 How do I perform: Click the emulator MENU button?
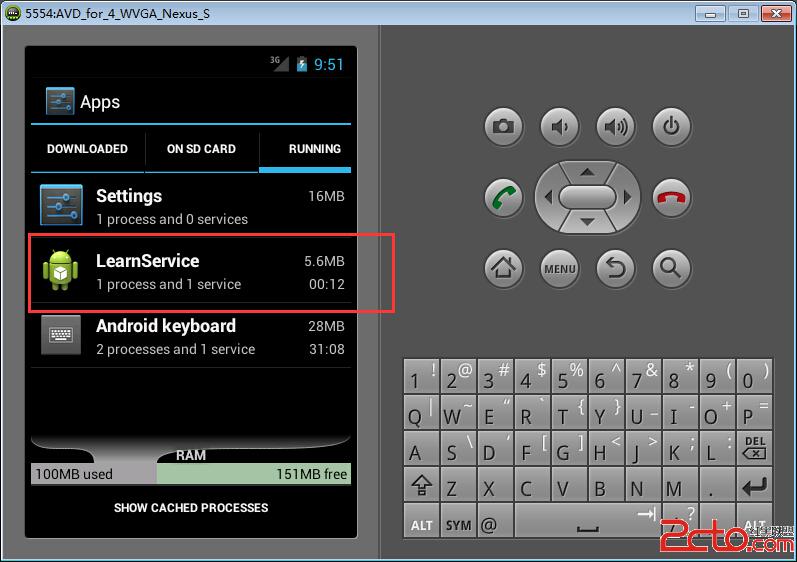tap(559, 268)
